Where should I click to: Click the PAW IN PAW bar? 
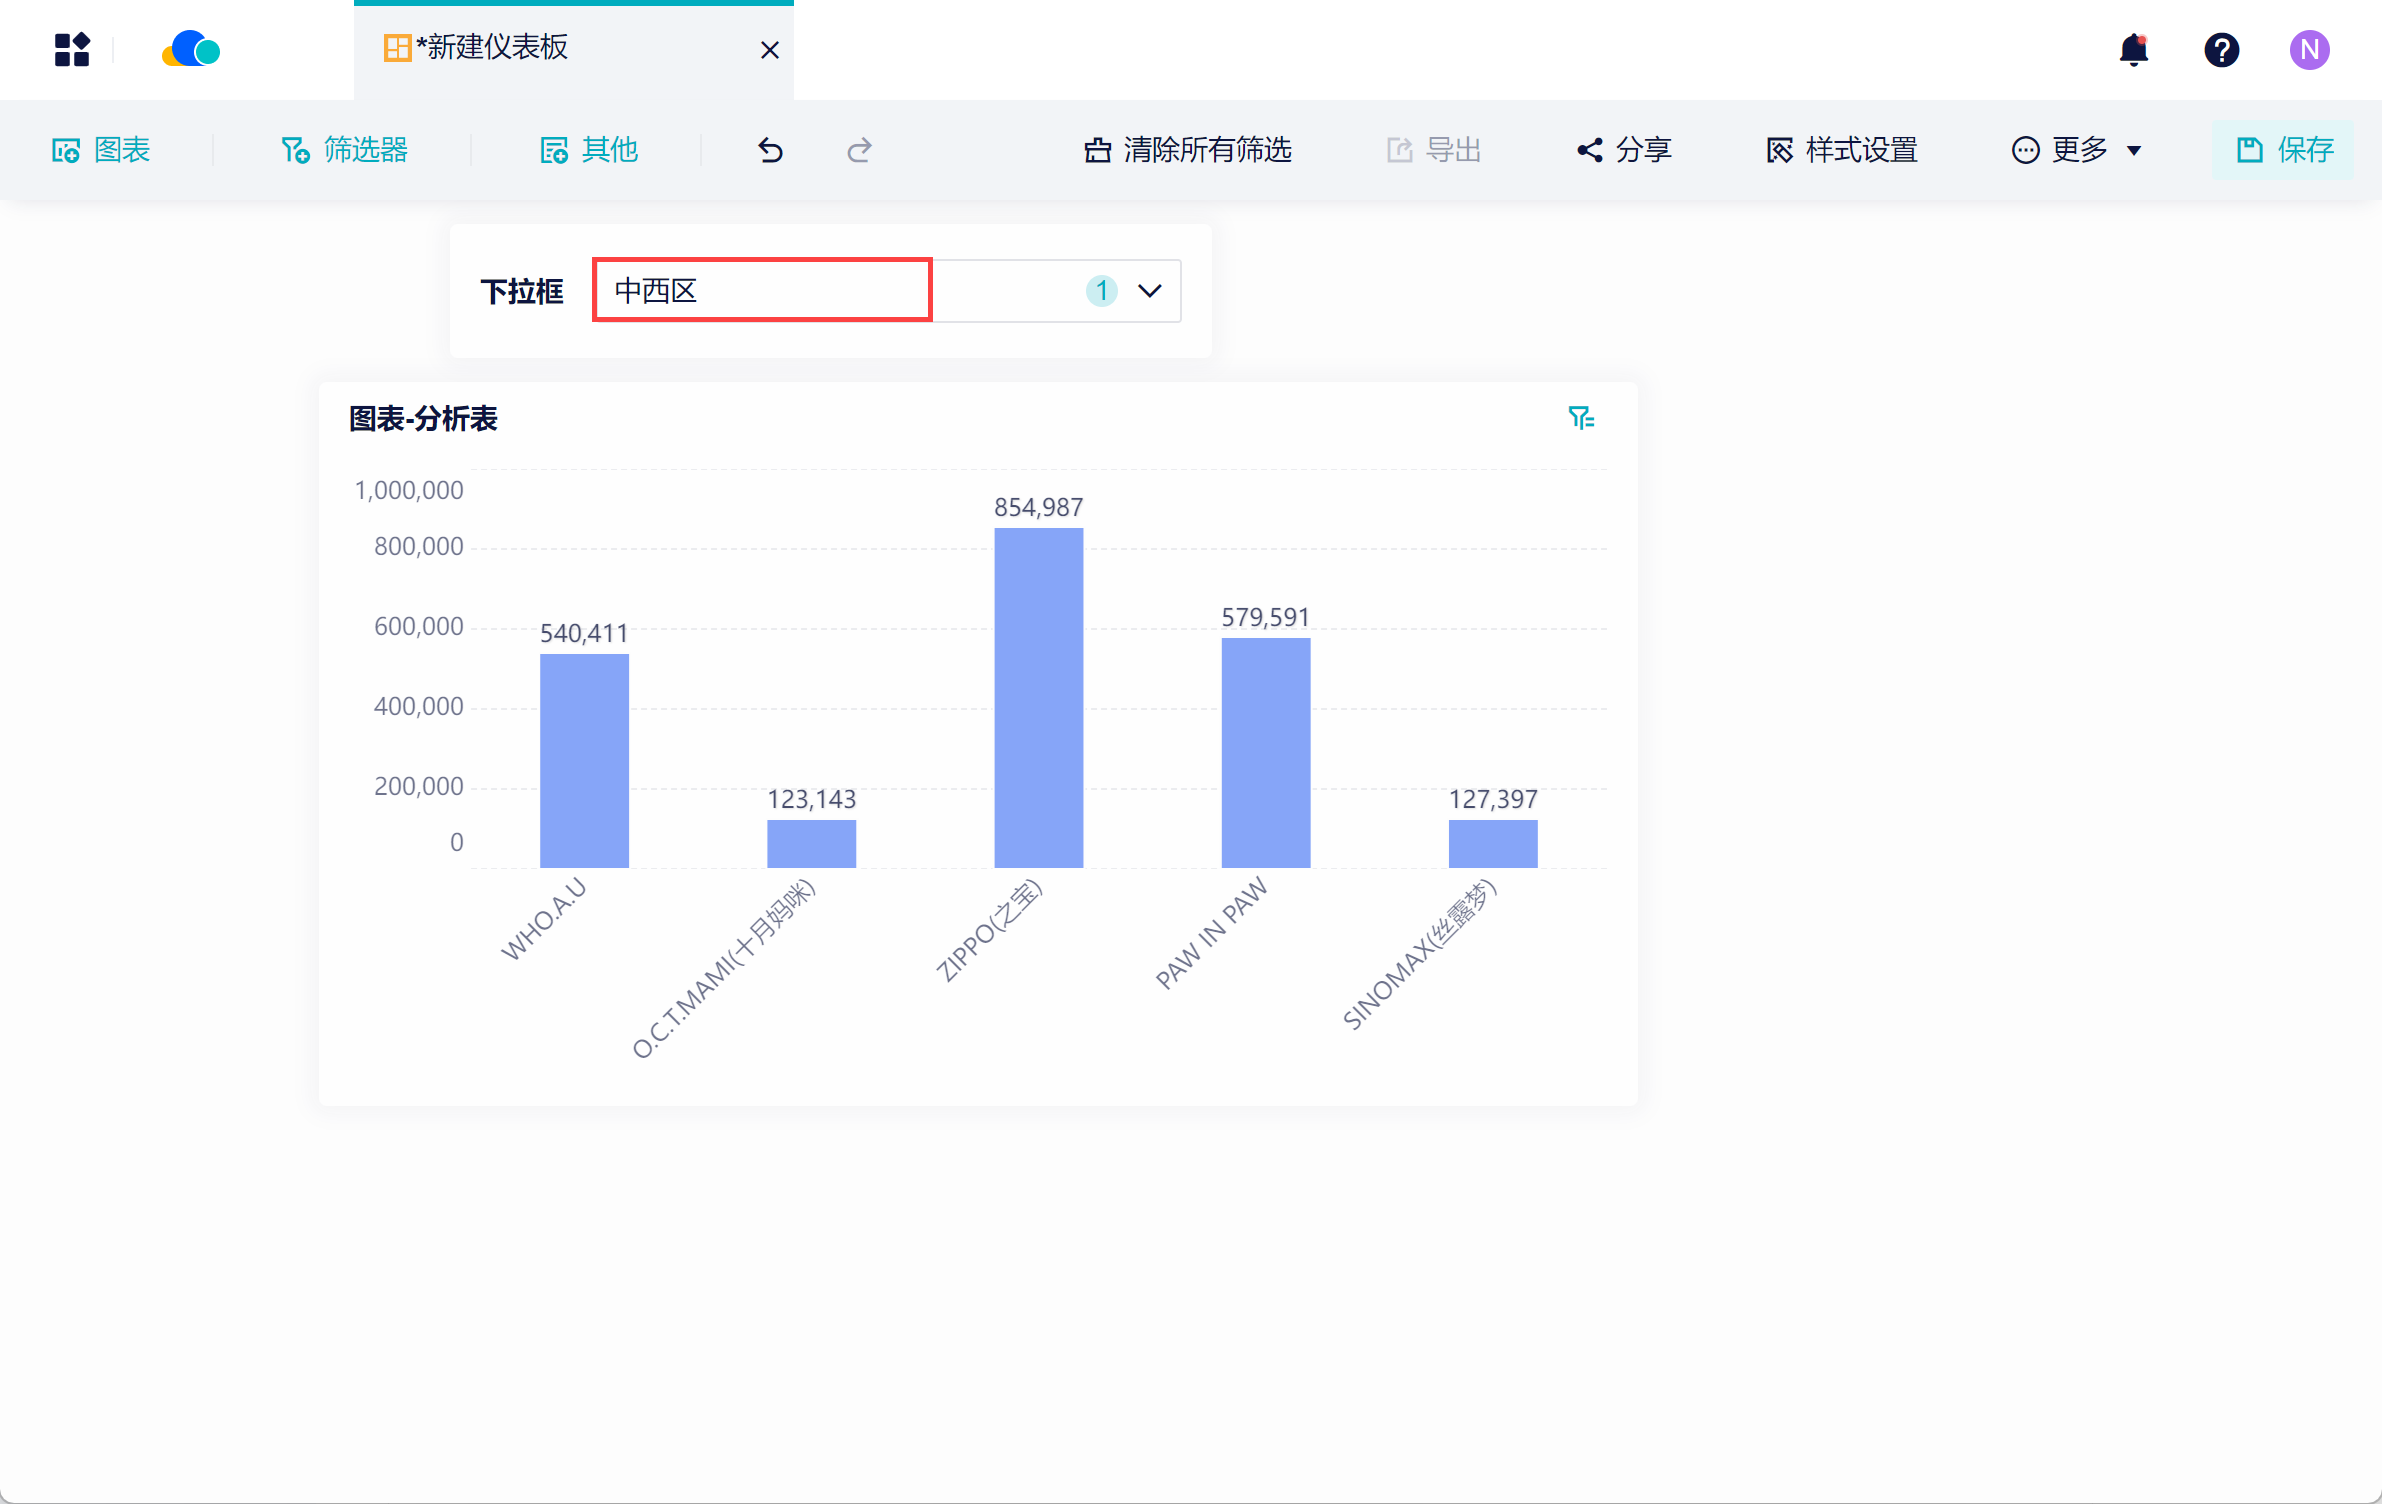[1265, 753]
